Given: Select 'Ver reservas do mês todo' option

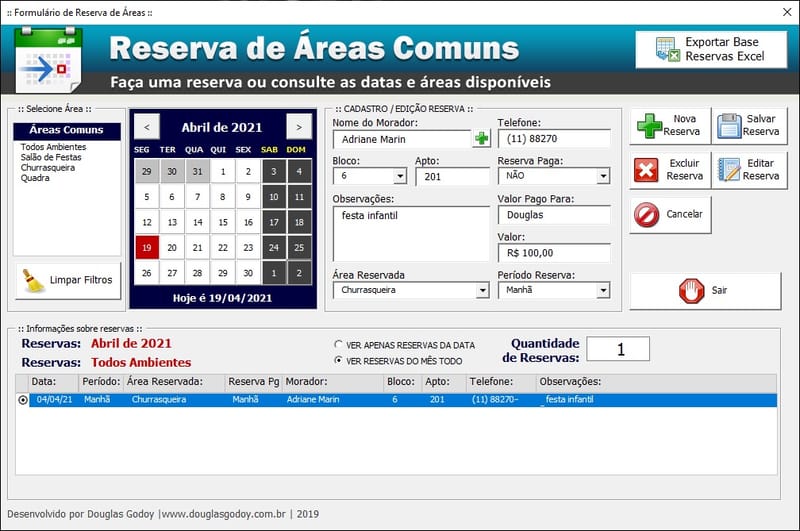Looking at the screenshot, I should pos(339,360).
